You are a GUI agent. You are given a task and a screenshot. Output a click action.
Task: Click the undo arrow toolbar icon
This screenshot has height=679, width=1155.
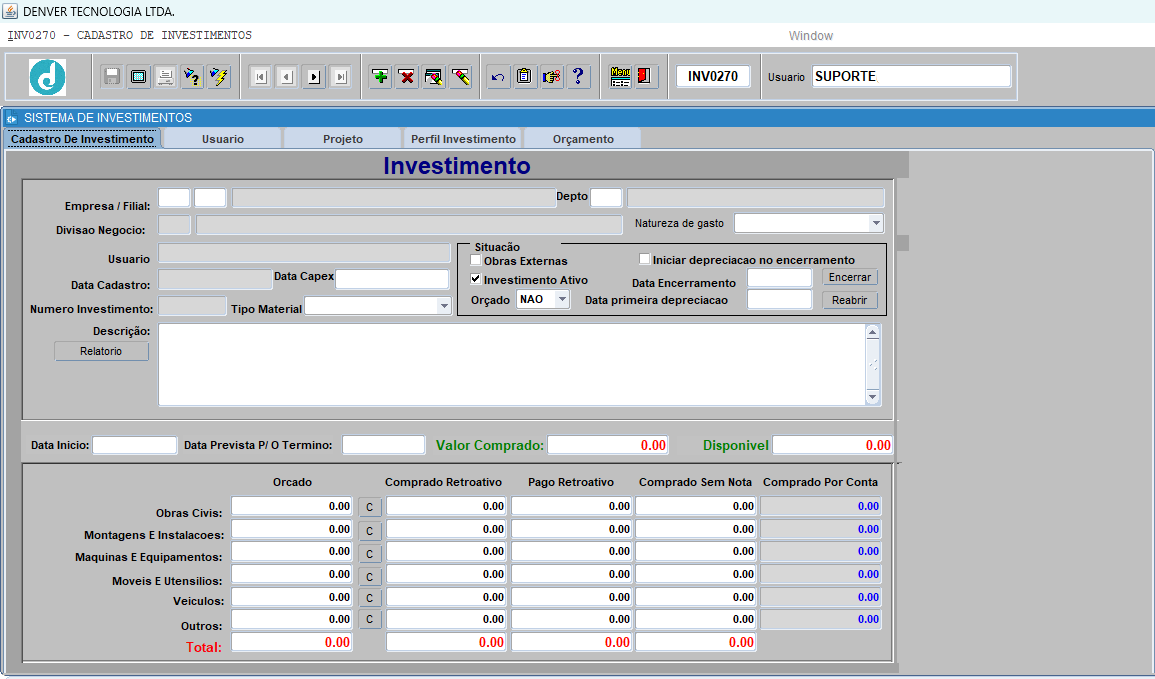click(498, 77)
